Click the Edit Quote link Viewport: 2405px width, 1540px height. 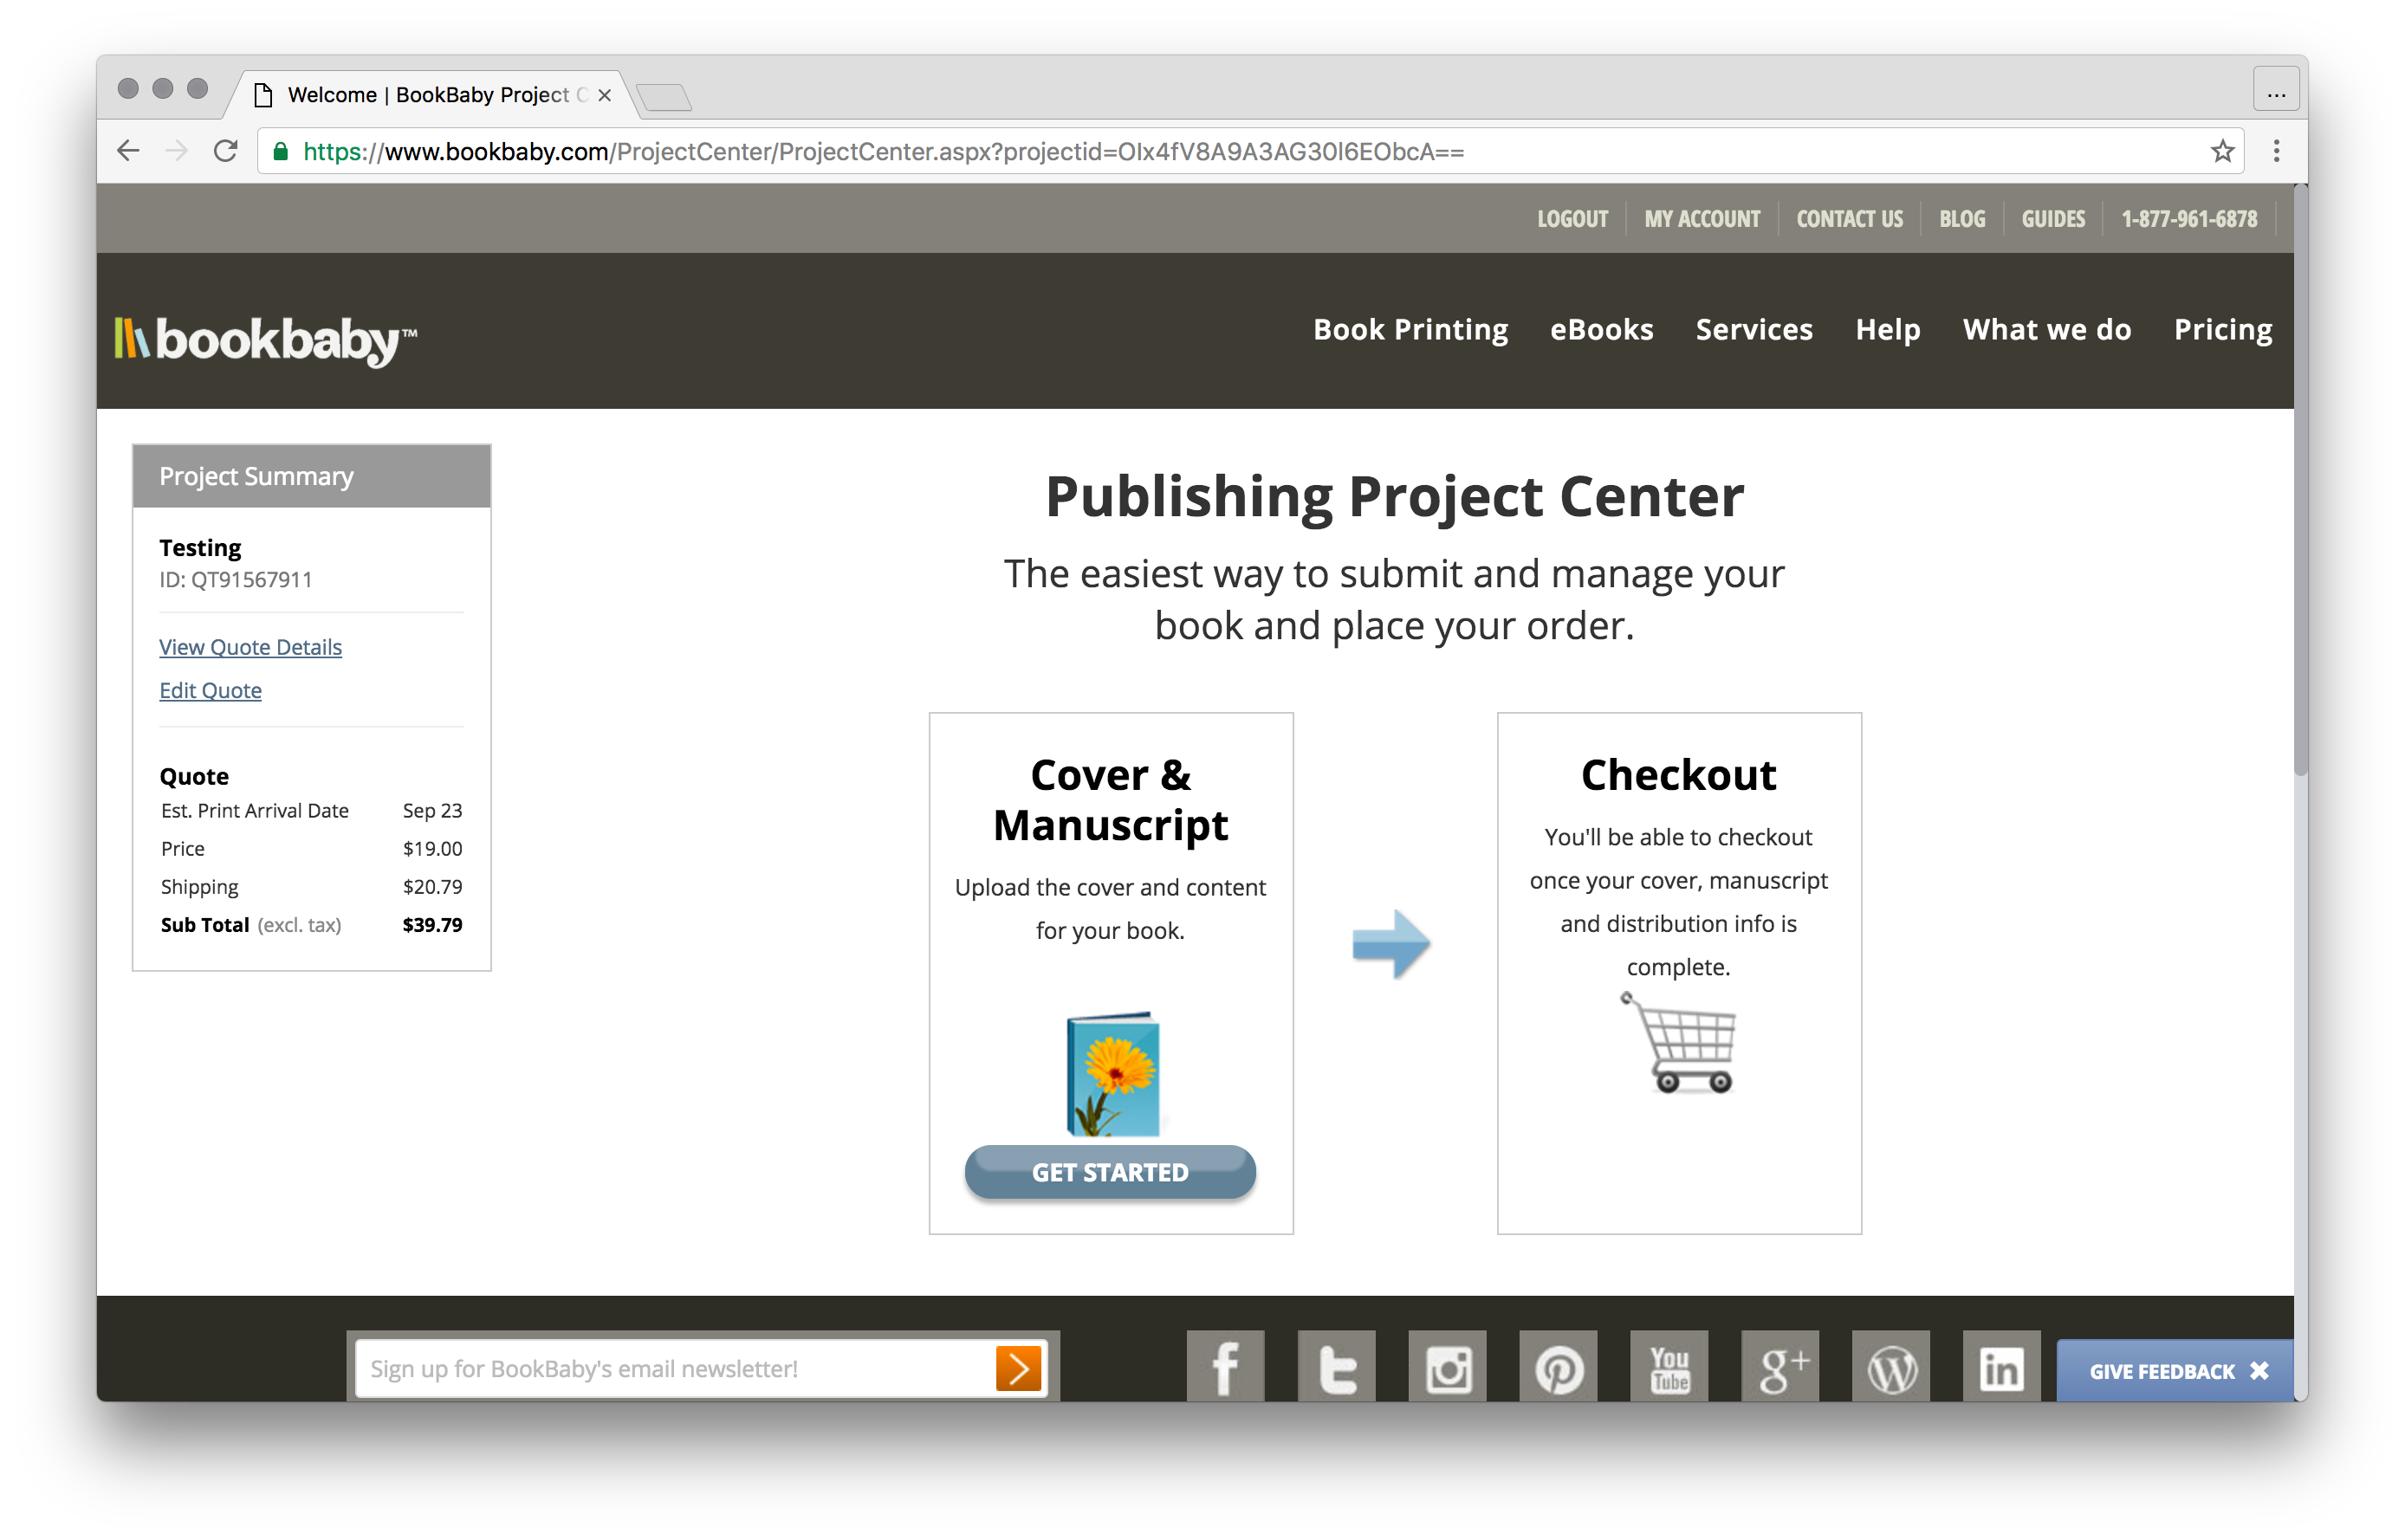point(210,690)
